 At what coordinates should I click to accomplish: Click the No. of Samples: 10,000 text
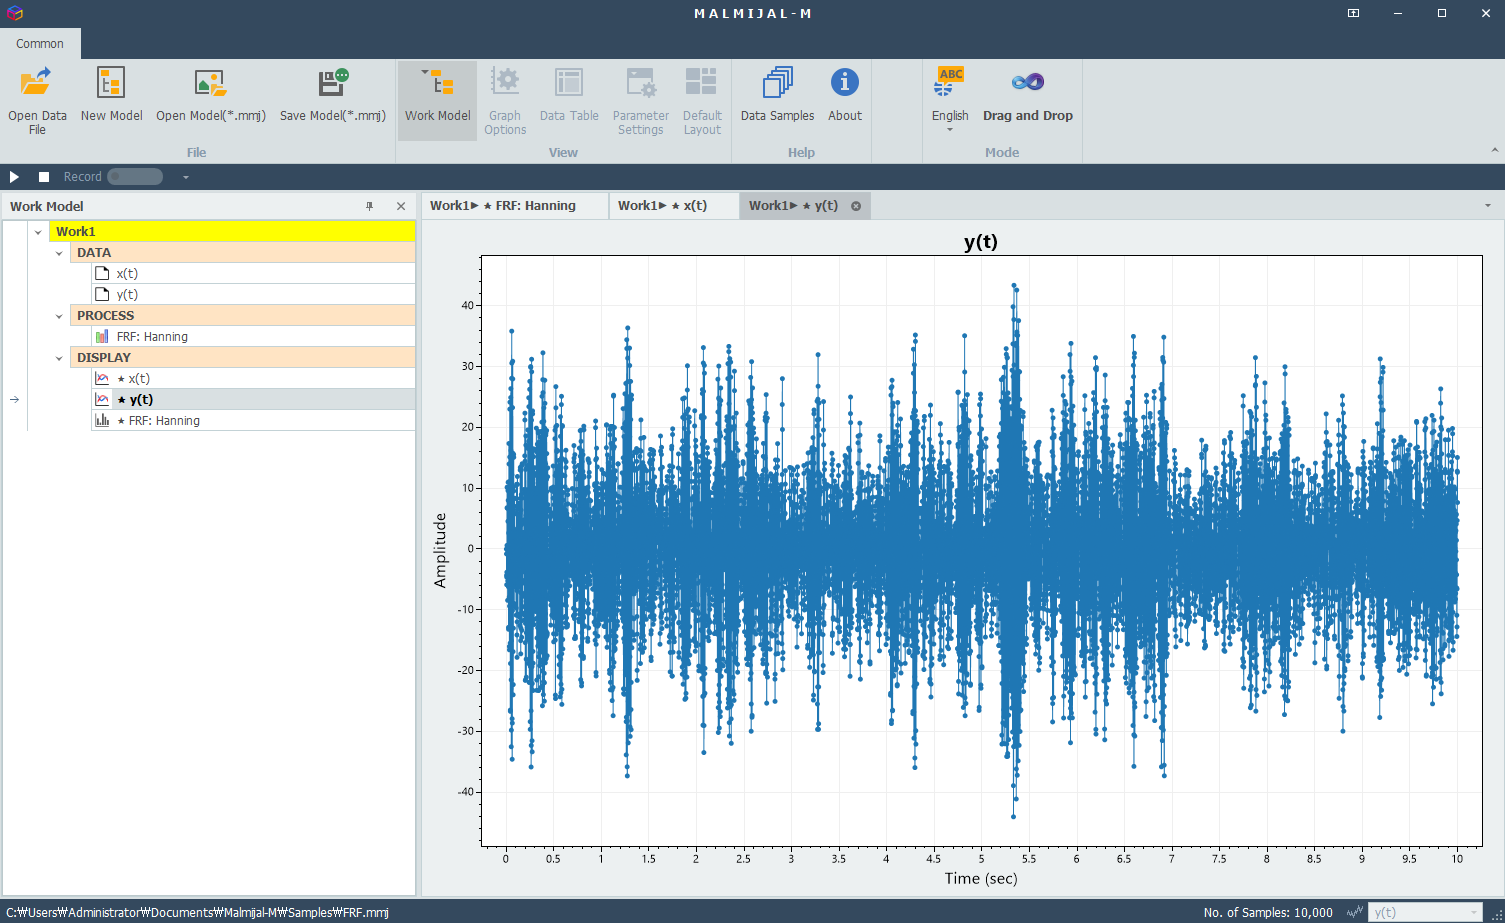point(1268,912)
